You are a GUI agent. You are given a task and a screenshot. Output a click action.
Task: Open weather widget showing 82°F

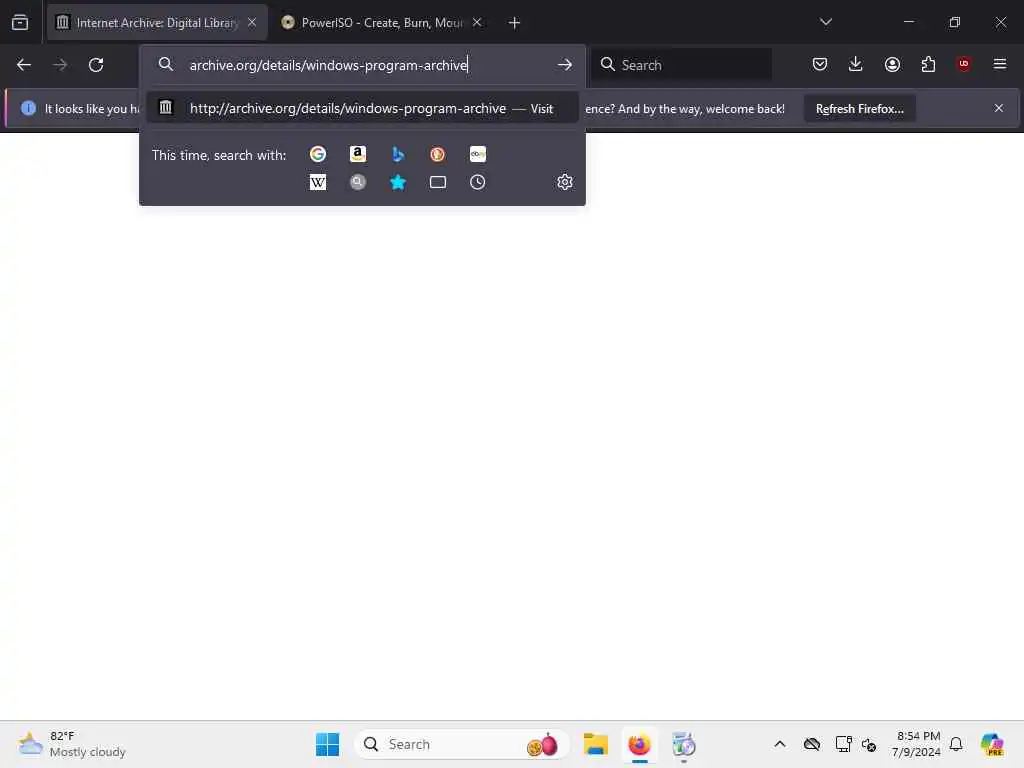pyautogui.click(x=72, y=744)
